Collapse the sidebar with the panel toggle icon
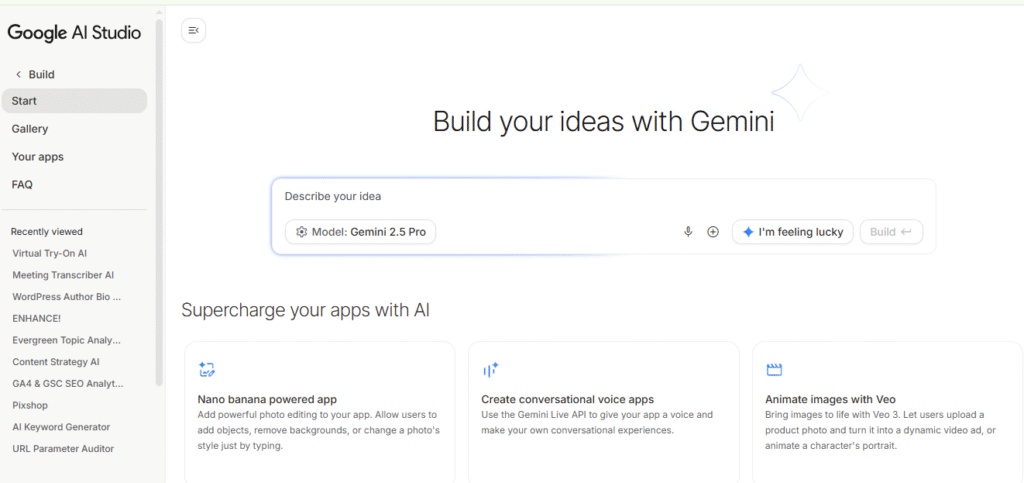The height and width of the screenshot is (483, 1024). pos(193,31)
